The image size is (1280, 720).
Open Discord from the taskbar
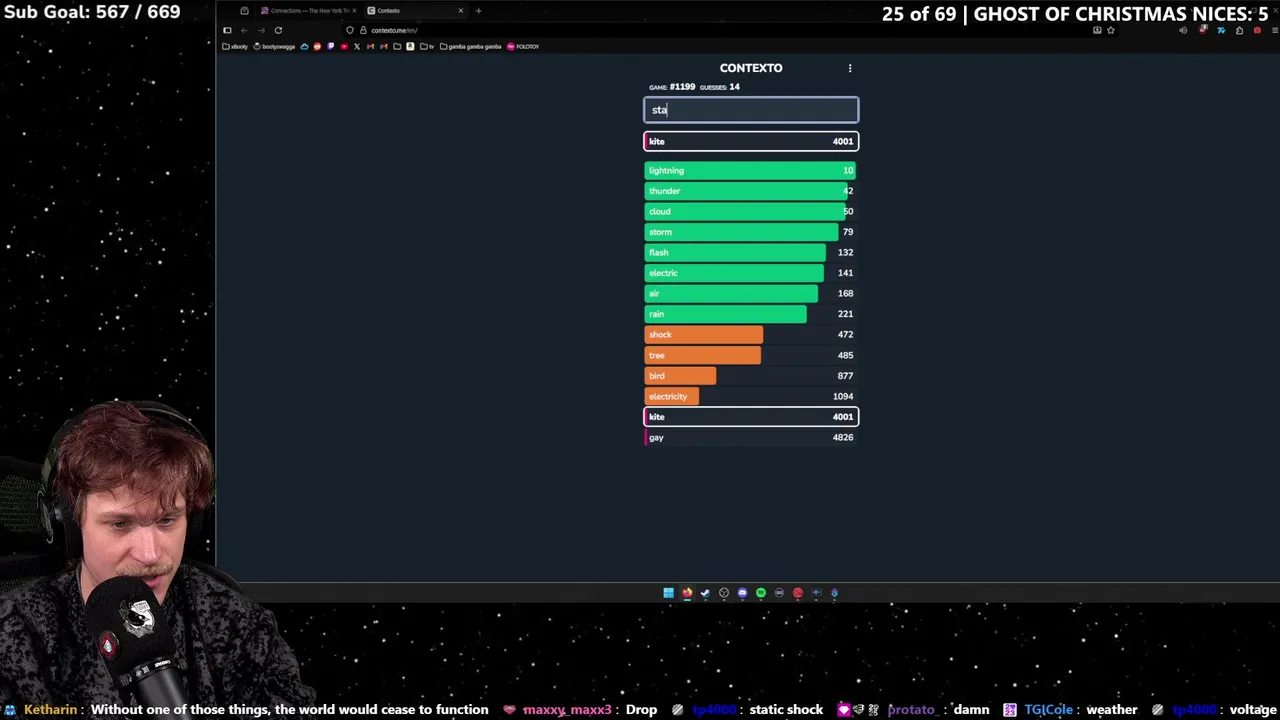[742, 593]
